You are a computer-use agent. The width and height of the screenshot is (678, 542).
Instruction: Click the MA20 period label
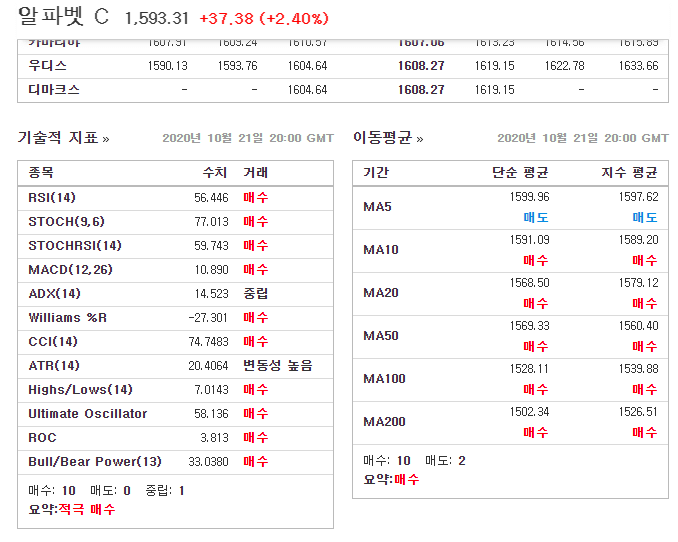pyautogui.click(x=381, y=293)
